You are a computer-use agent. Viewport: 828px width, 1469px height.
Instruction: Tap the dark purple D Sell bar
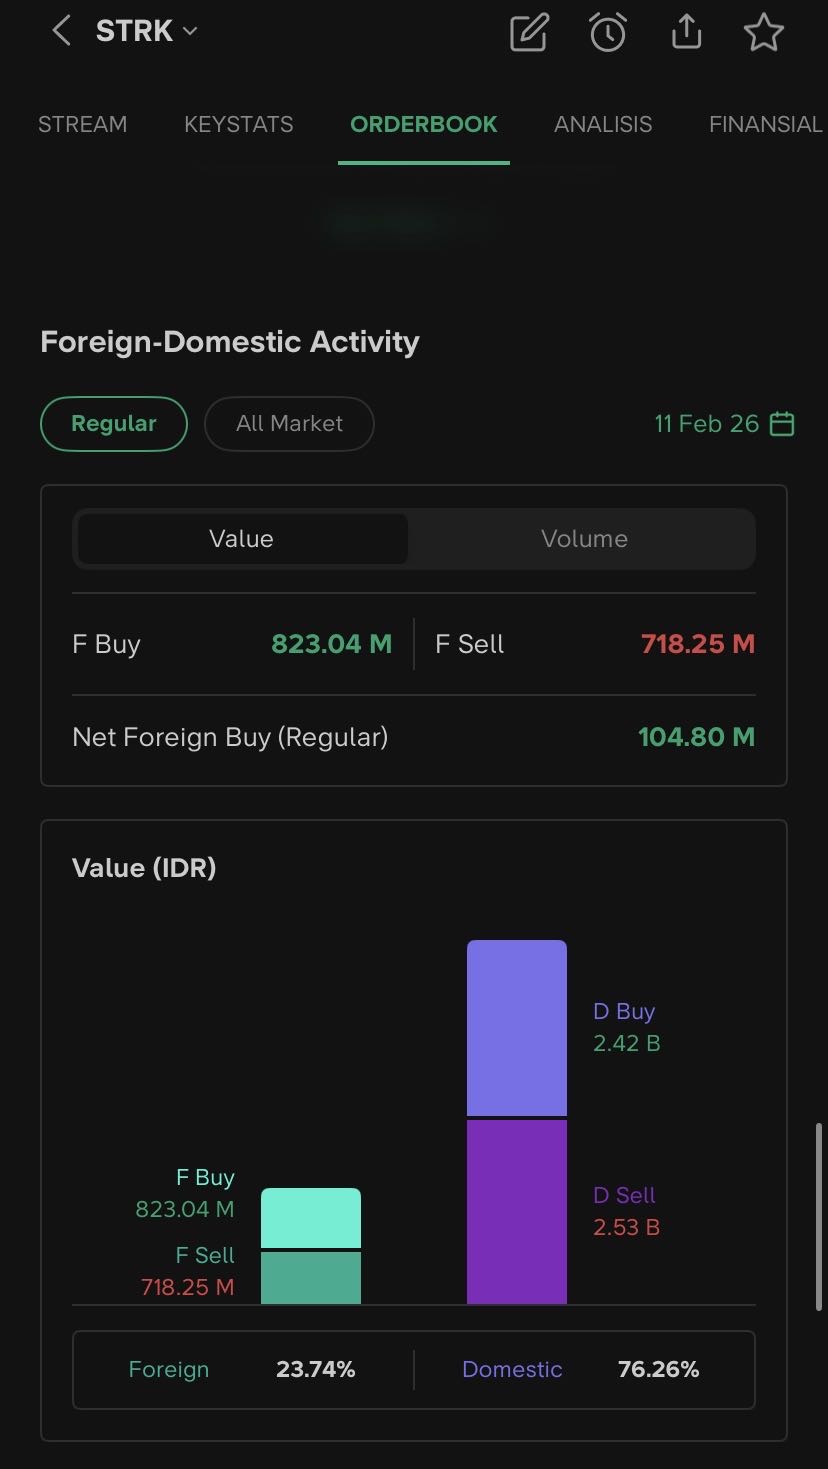pos(516,1212)
